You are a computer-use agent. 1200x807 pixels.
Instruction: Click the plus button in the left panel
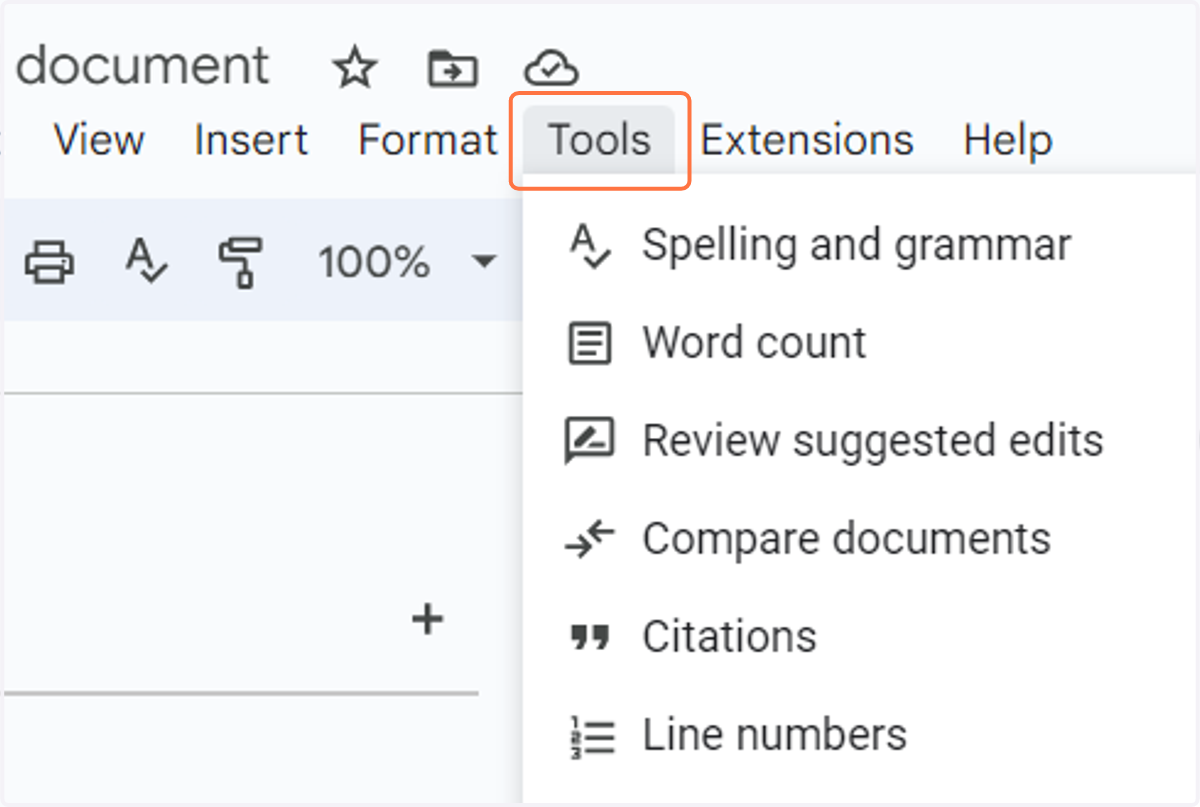point(428,620)
